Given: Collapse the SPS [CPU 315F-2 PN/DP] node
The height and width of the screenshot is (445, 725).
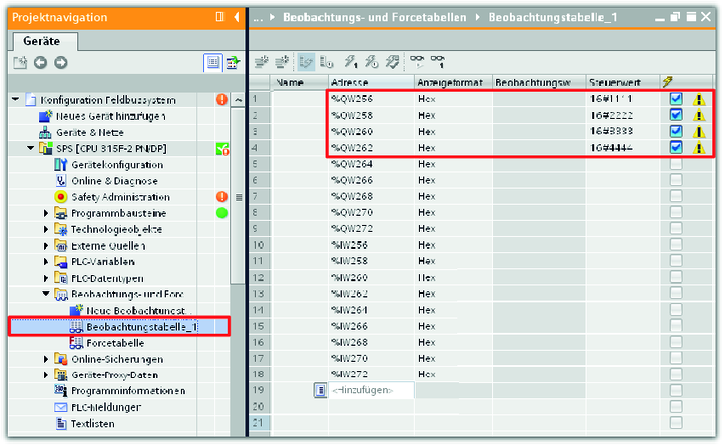Looking at the screenshot, I should (31, 149).
